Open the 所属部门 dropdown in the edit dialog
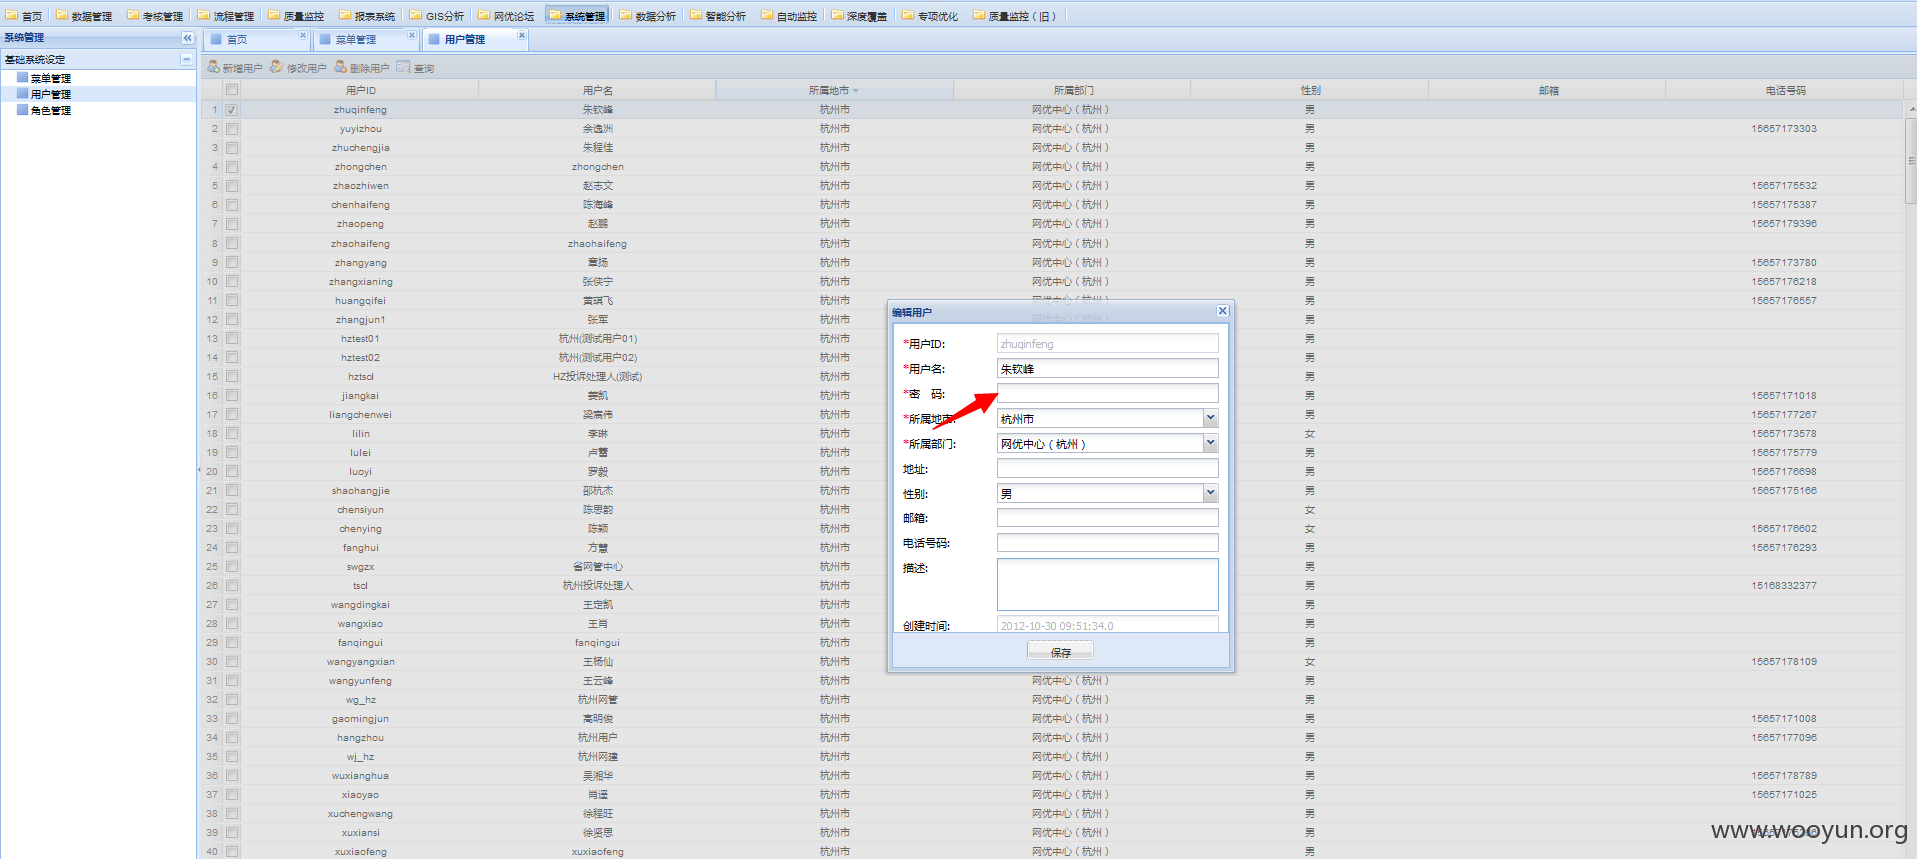The width and height of the screenshot is (1917, 859). (1210, 443)
